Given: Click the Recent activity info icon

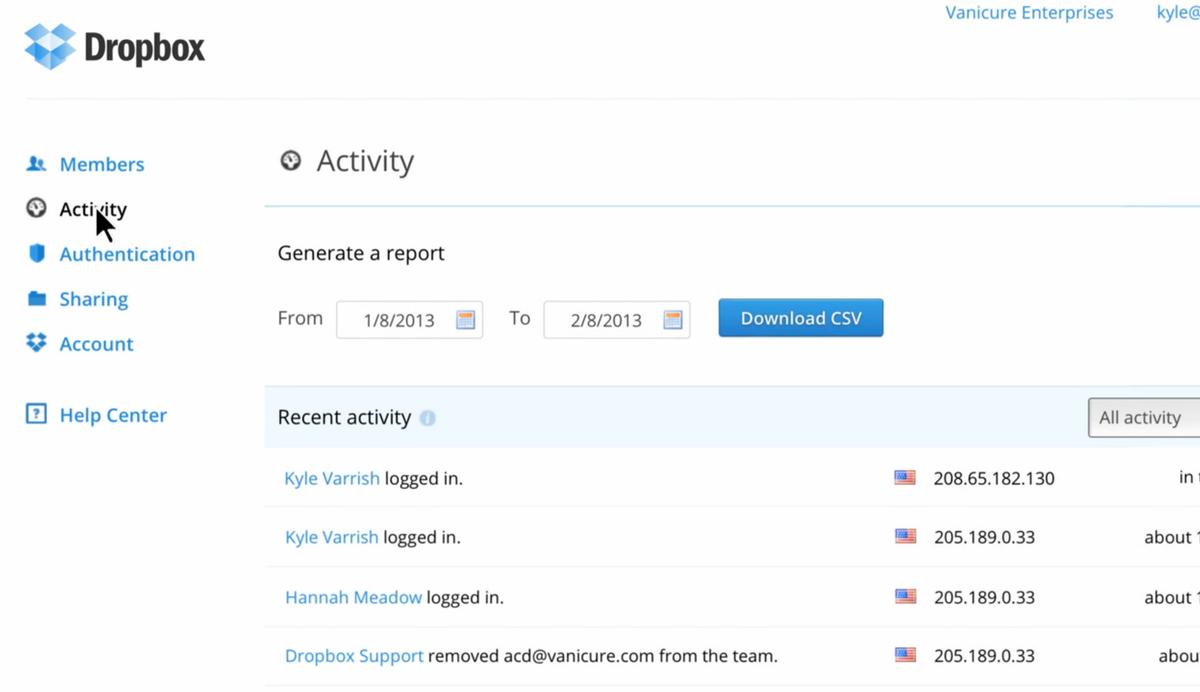Looking at the screenshot, I should pyautogui.click(x=427, y=418).
